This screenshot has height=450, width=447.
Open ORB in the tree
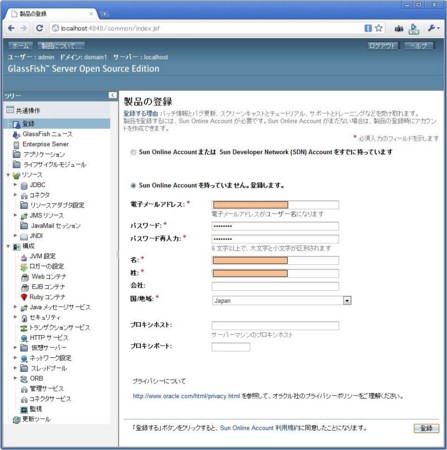(x=37, y=379)
